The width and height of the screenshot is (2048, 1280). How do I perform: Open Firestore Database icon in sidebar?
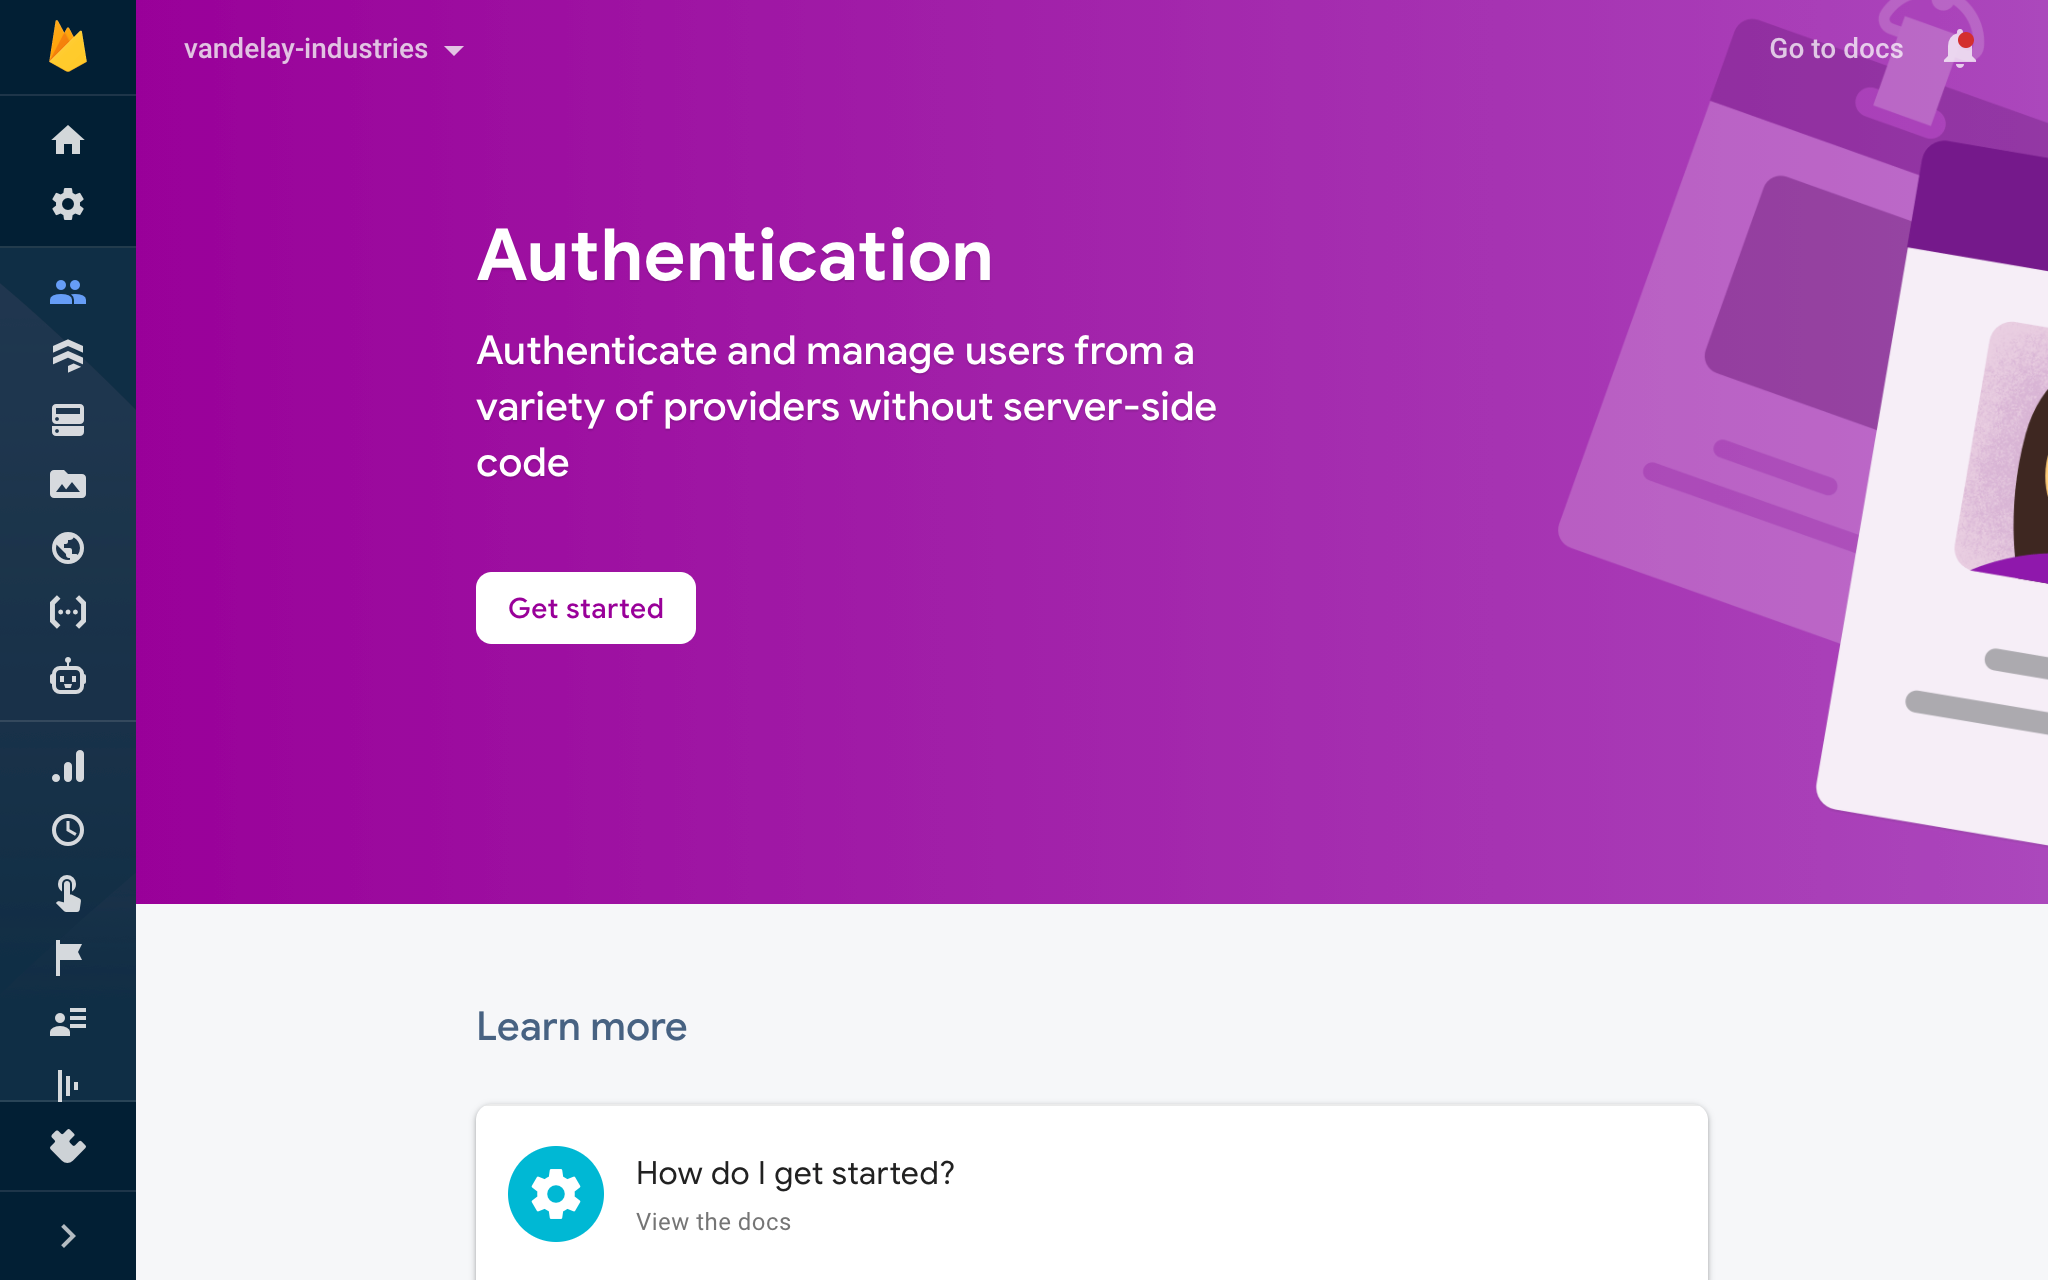pyautogui.click(x=68, y=356)
